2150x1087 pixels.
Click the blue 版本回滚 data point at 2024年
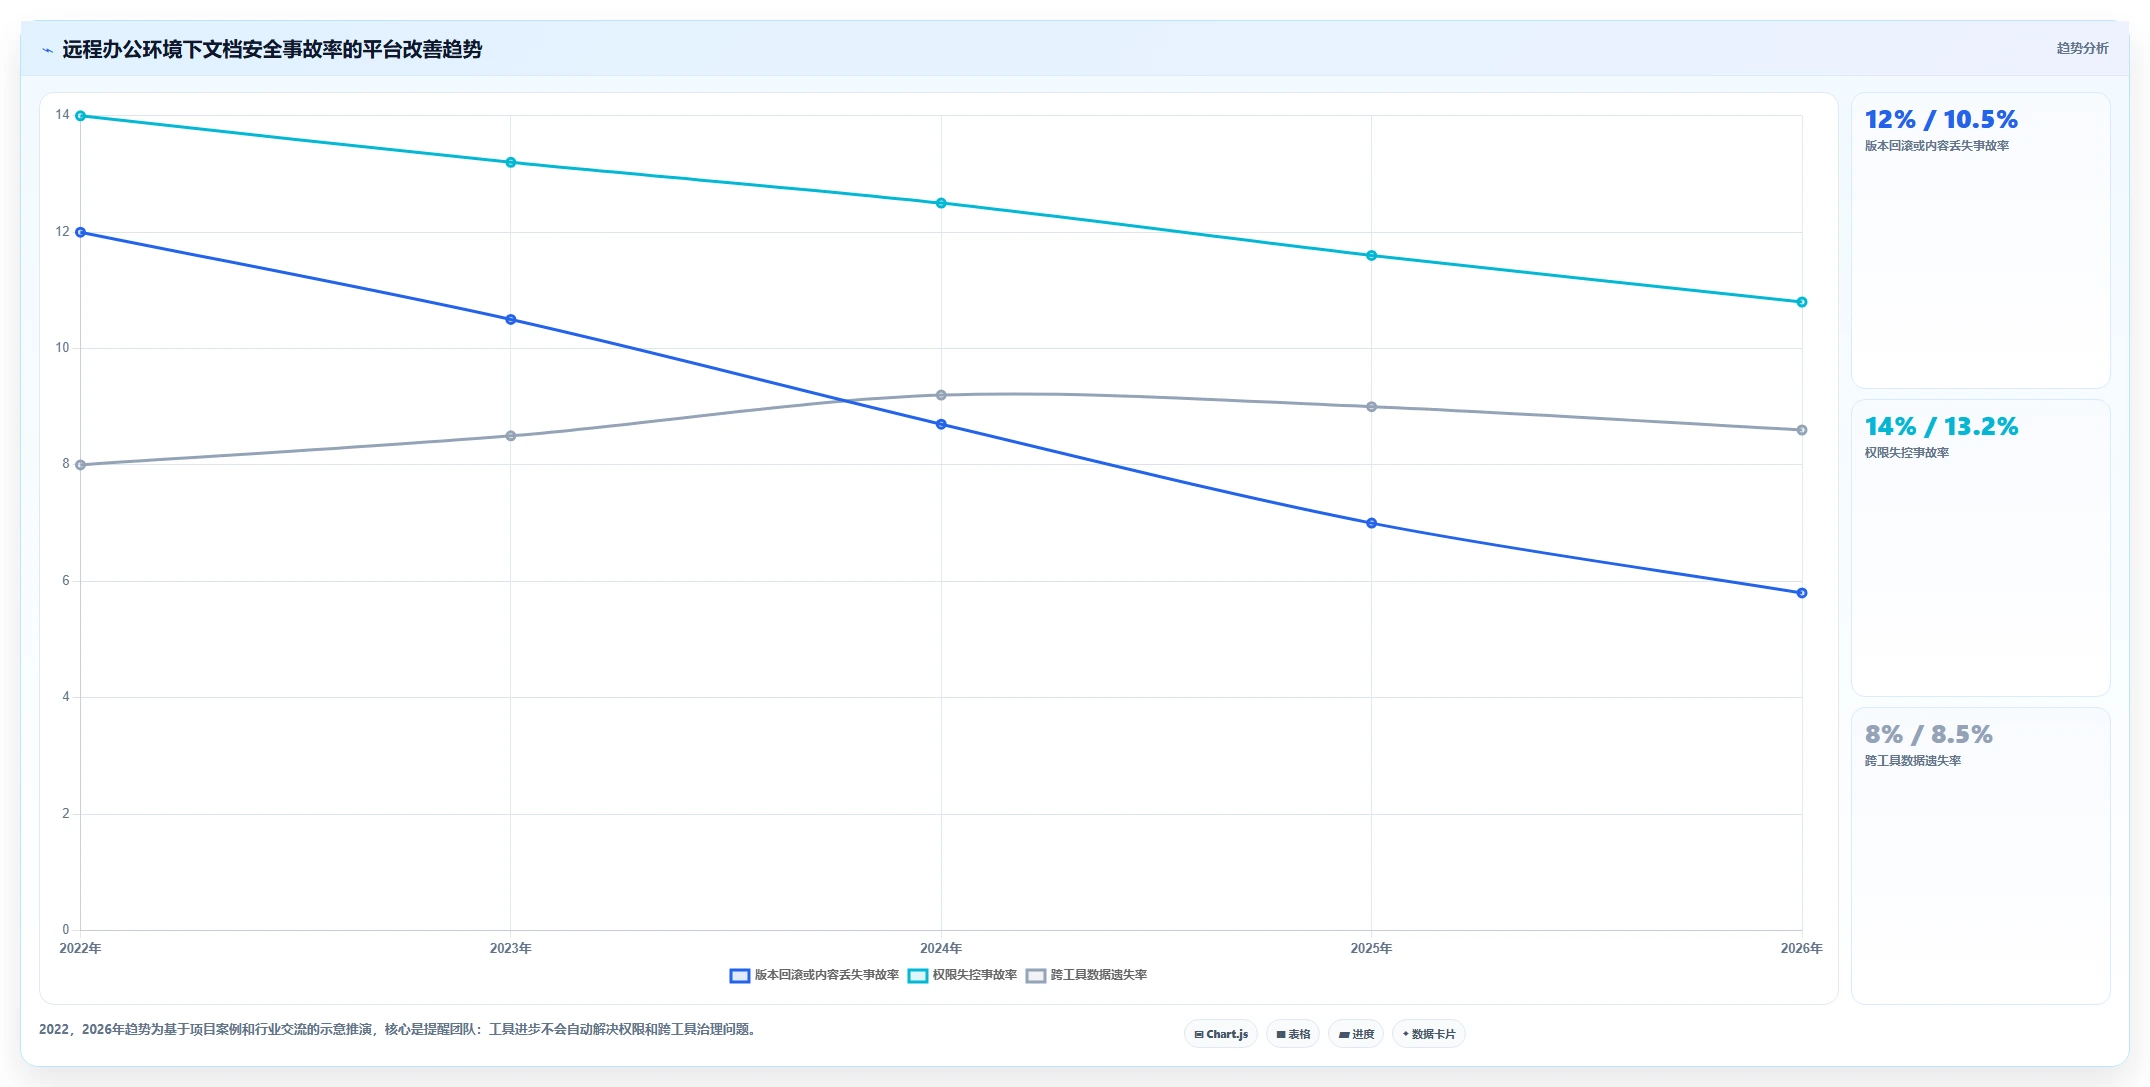[x=941, y=424]
